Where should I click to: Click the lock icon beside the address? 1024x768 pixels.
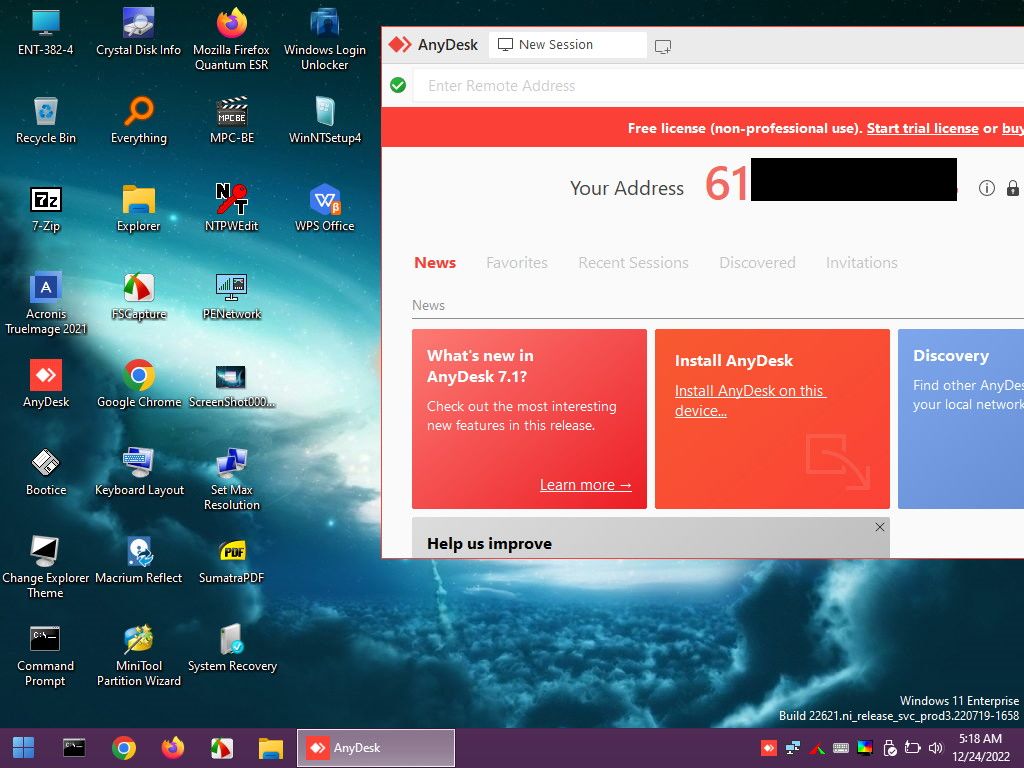(1012, 188)
